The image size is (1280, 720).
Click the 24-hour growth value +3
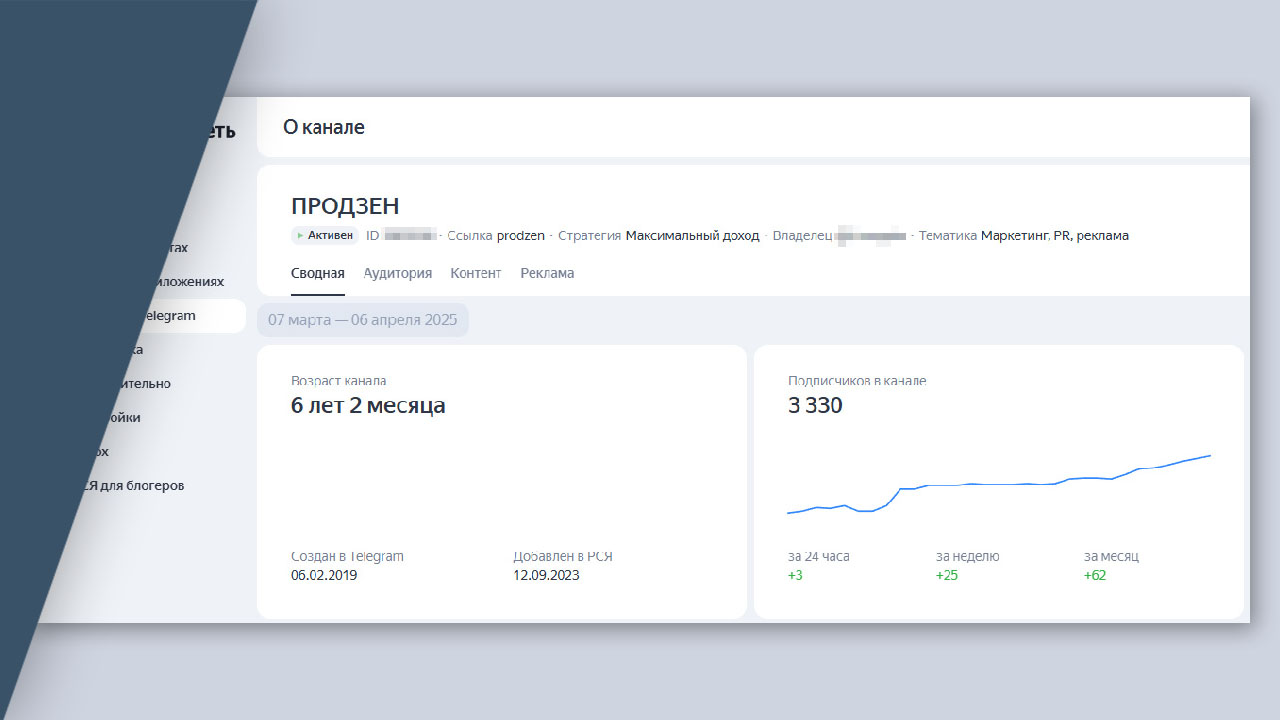point(795,575)
